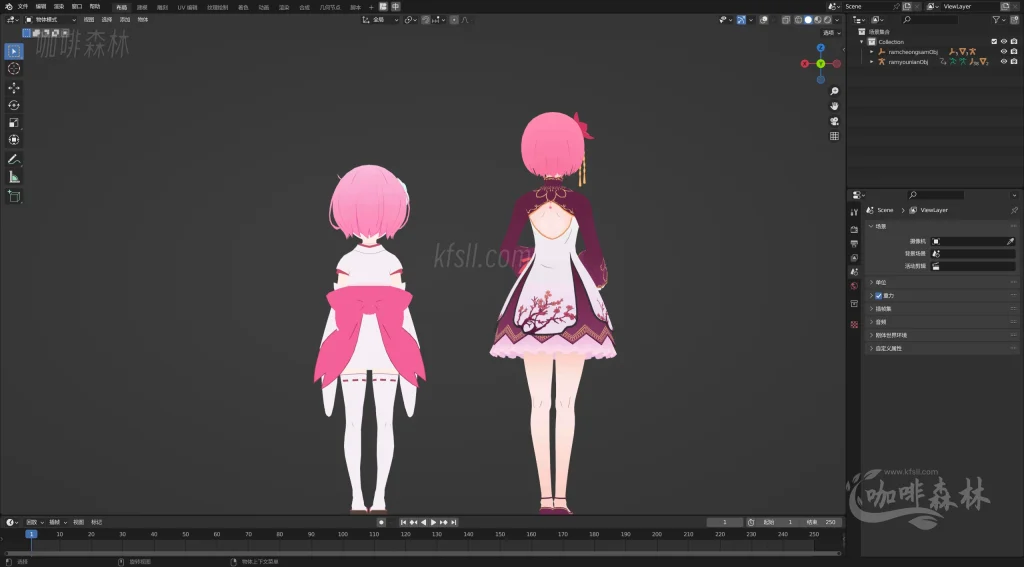
Task: Switch to solid viewport shading
Action: (808, 20)
